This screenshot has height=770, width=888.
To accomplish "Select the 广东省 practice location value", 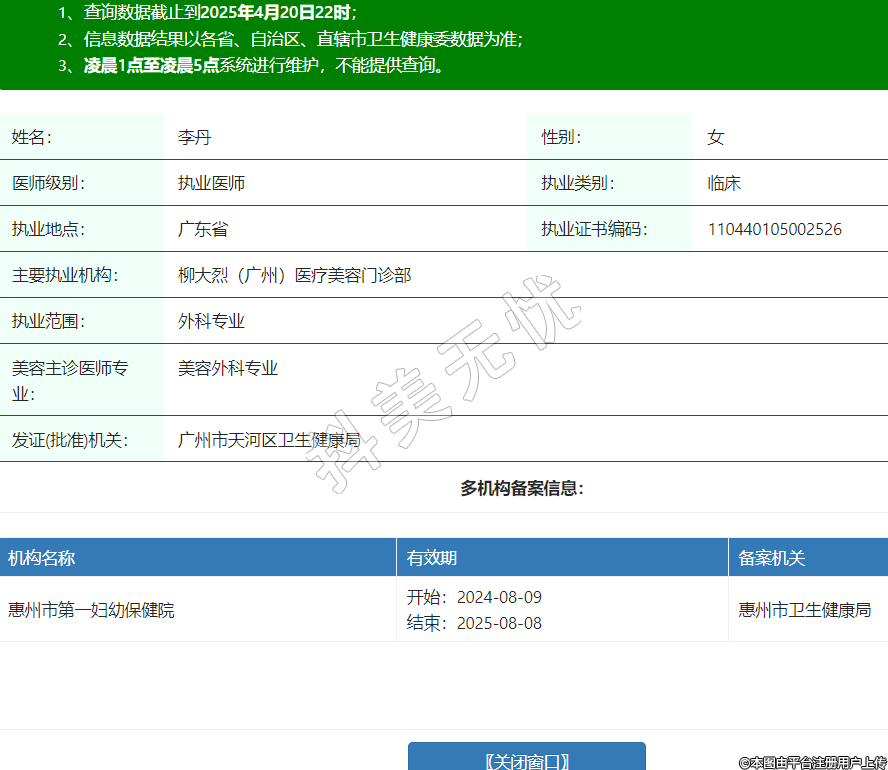I will (203, 229).
